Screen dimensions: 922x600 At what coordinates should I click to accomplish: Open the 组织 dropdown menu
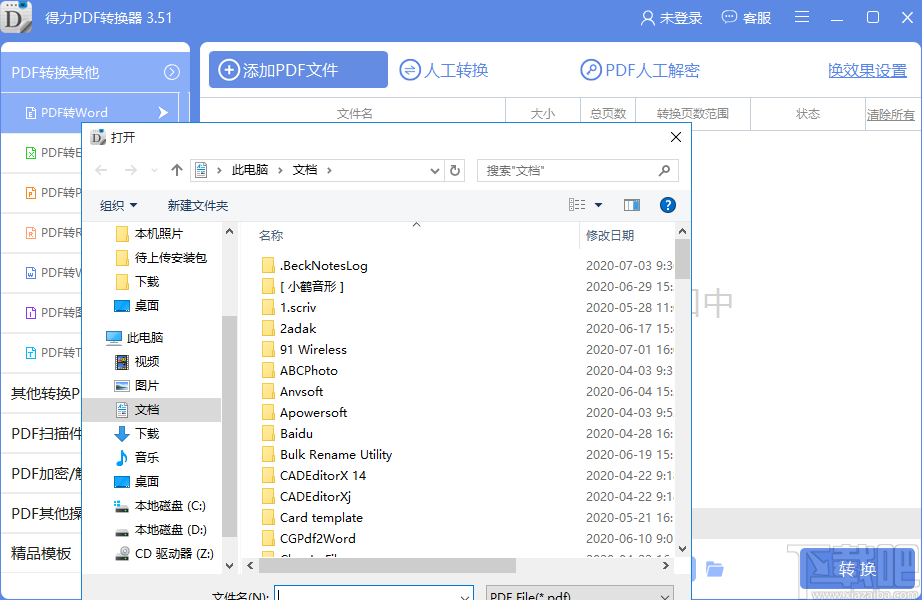117,205
